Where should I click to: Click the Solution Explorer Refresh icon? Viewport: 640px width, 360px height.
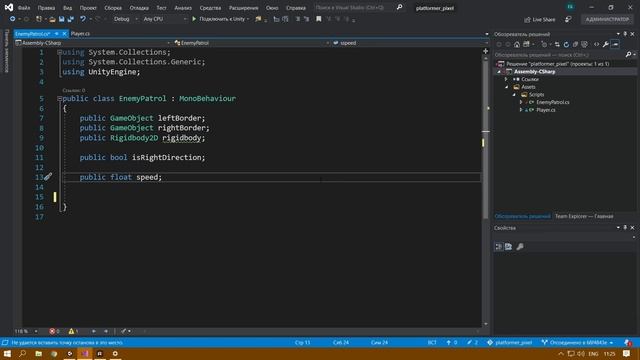coord(567,44)
